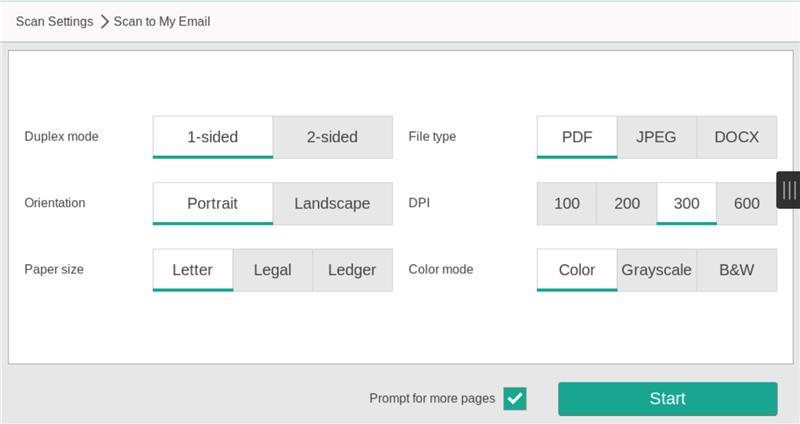The width and height of the screenshot is (800, 424).
Task: Go back to Scan Settings breadcrumb
Action: pos(54,21)
